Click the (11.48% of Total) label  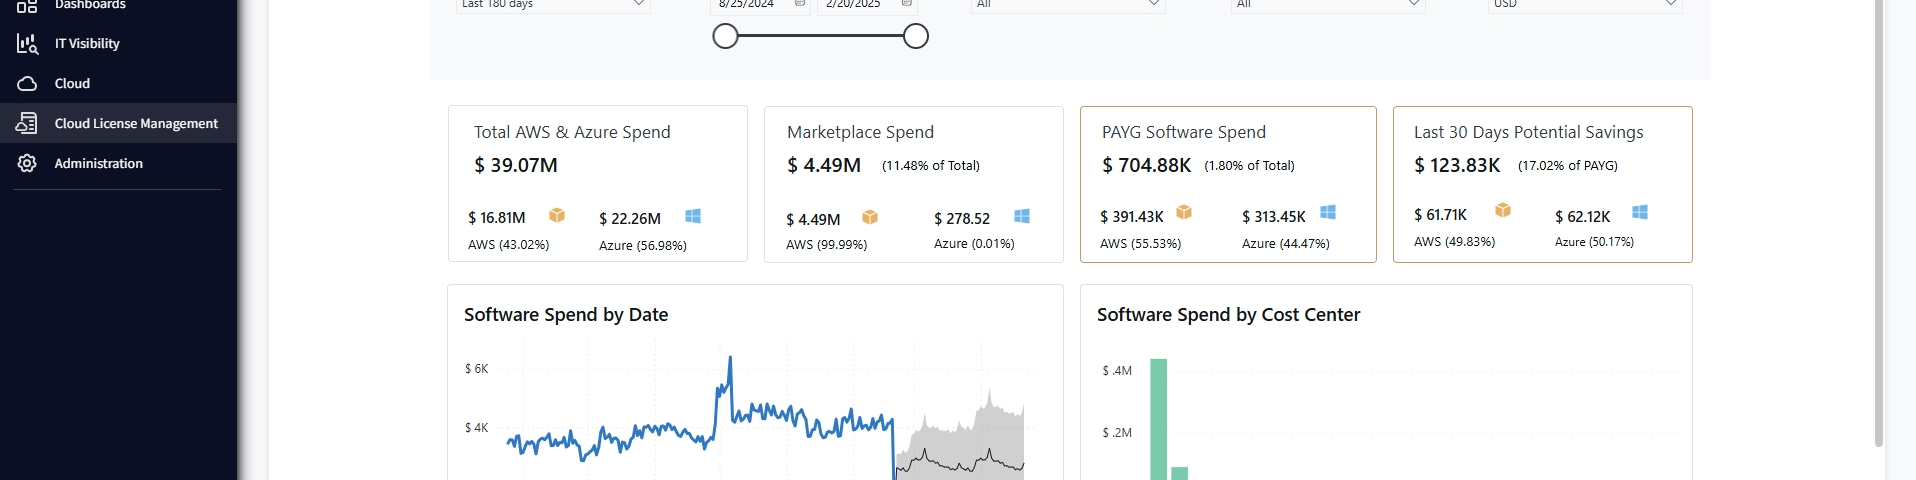tap(931, 166)
